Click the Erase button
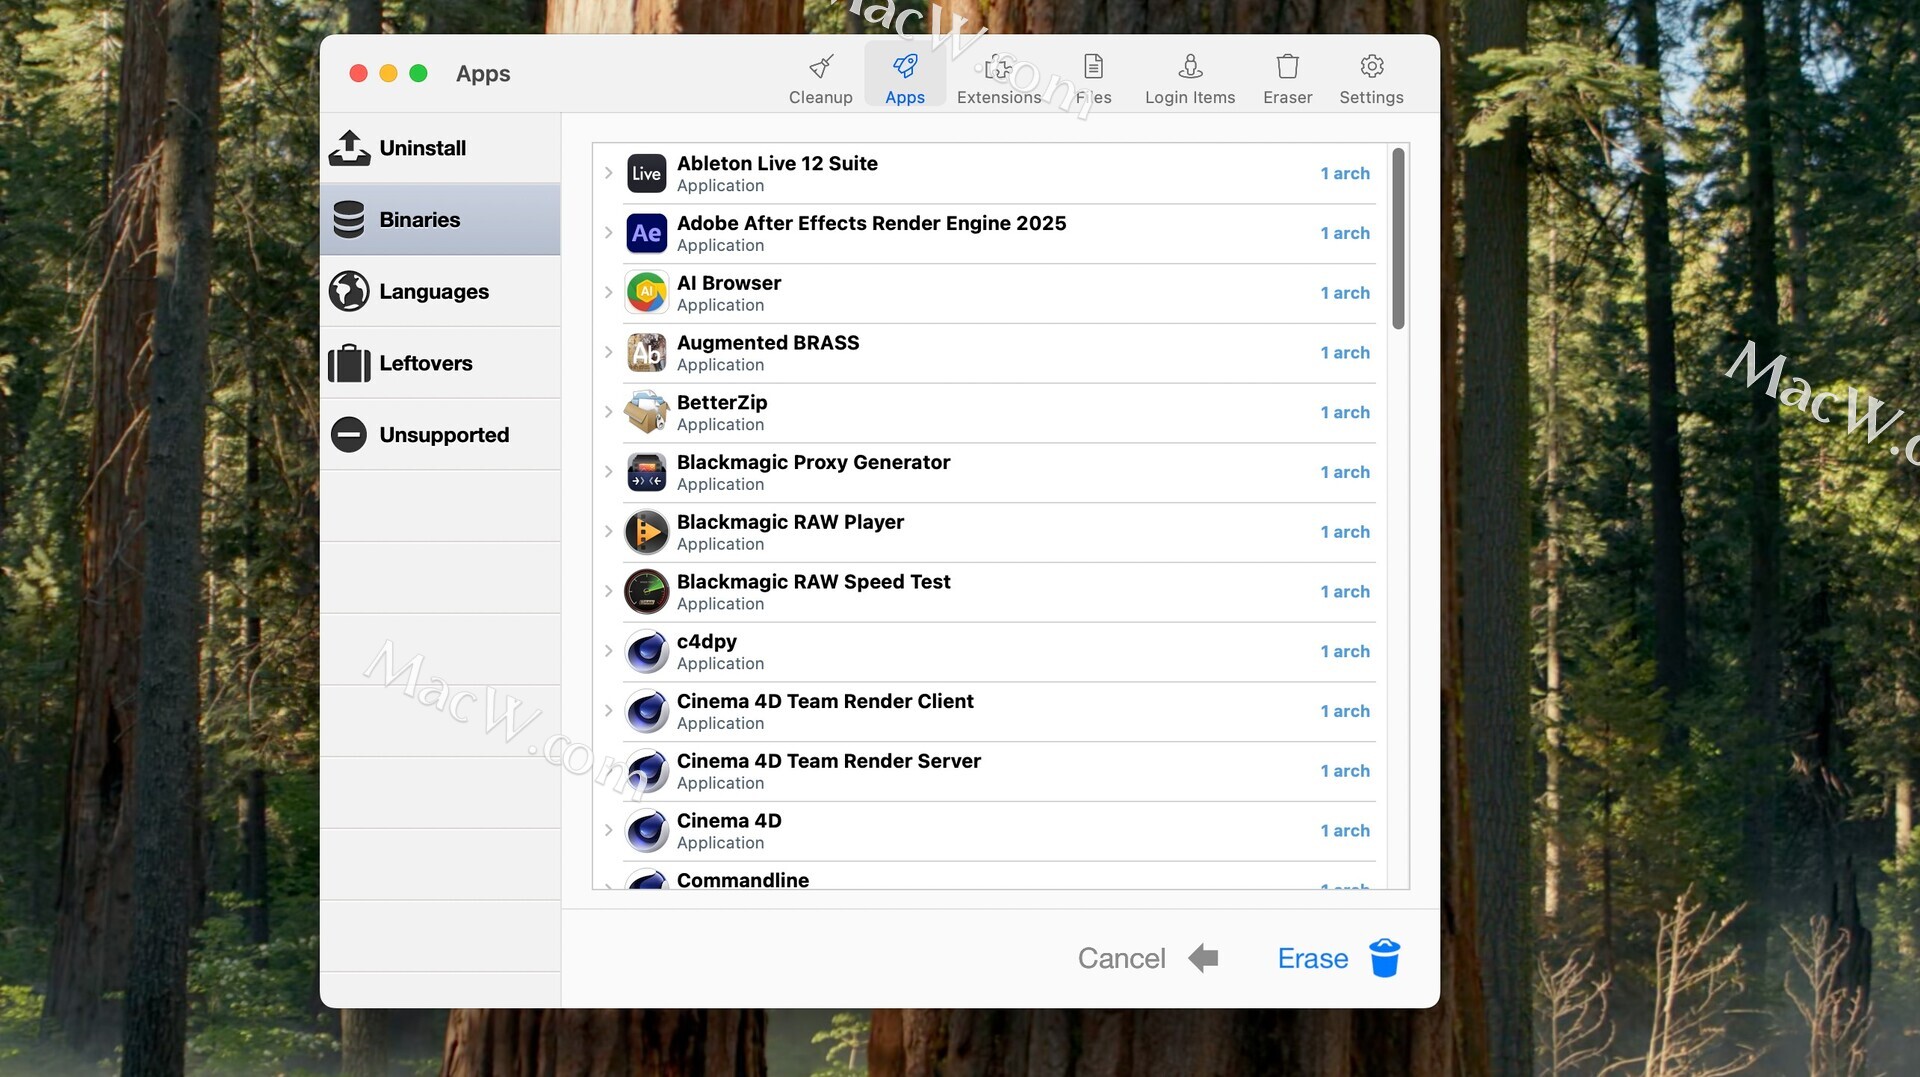Image resolution: width=1920 pixels, height=1077 pixels. coord(1338,958)
